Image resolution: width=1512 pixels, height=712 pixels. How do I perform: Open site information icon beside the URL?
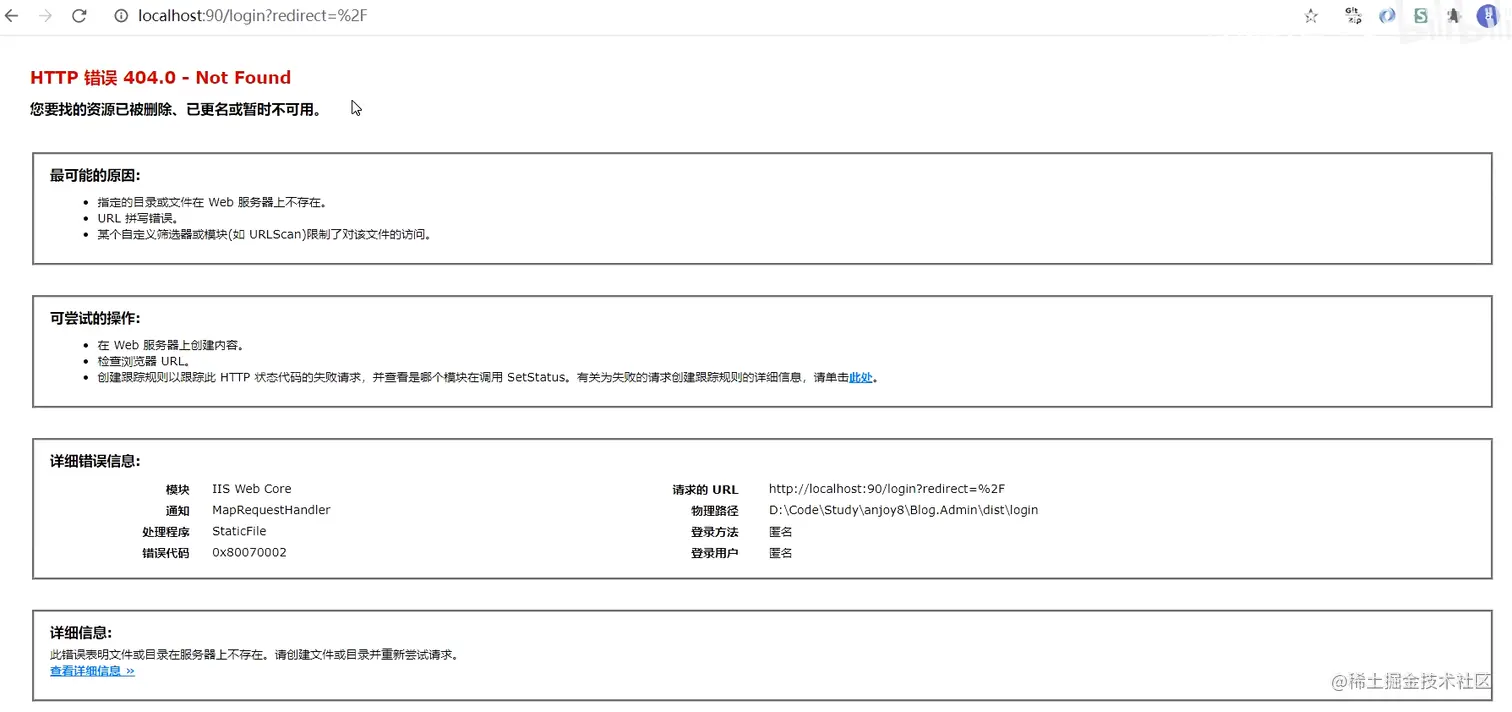[x=121, y=16]
